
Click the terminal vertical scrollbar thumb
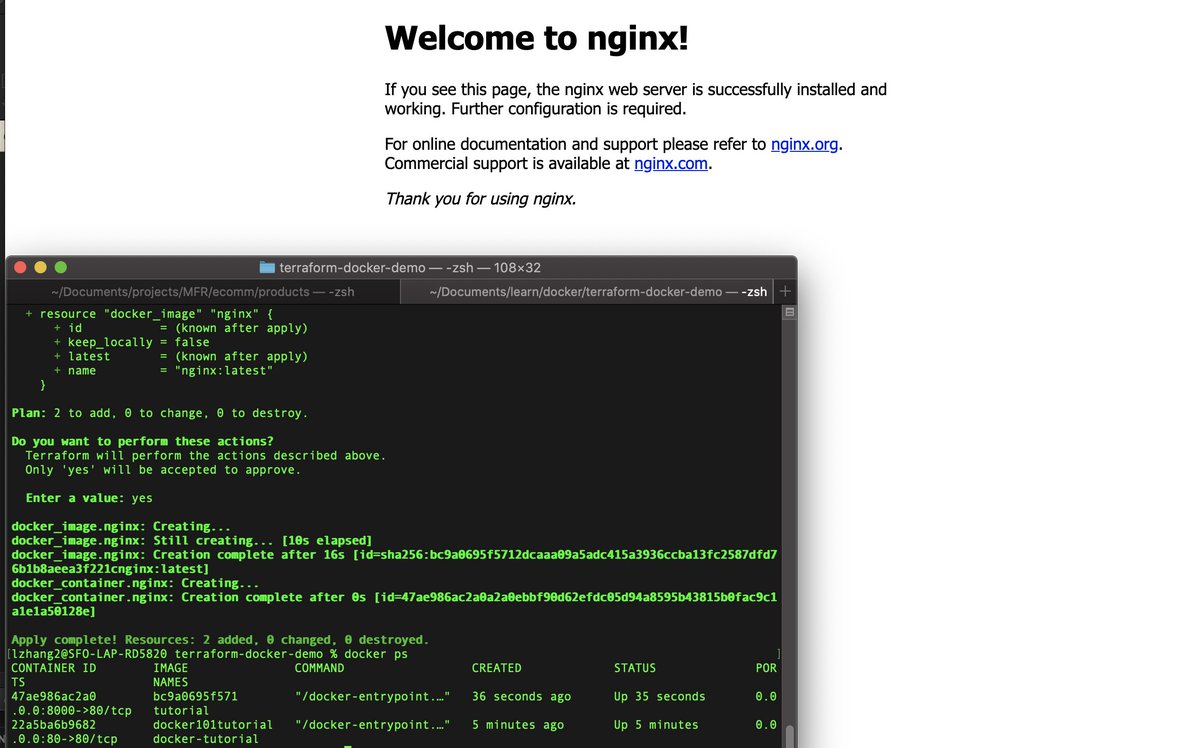click(789, 736)
